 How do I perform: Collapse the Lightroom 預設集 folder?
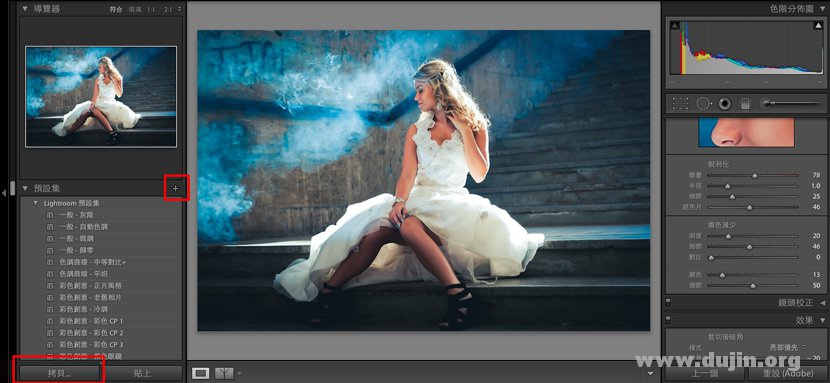pyautogui.click(x=35, y=203)
